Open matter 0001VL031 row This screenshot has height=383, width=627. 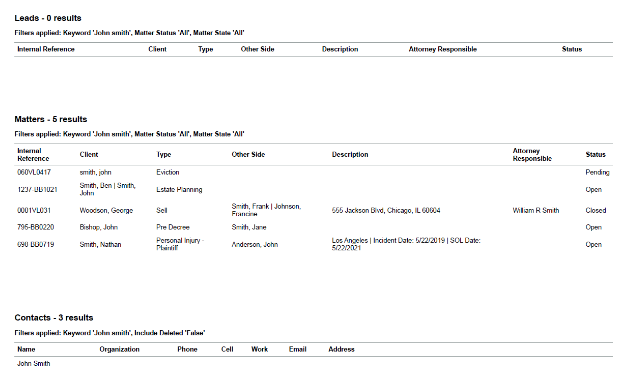point(314,210)
